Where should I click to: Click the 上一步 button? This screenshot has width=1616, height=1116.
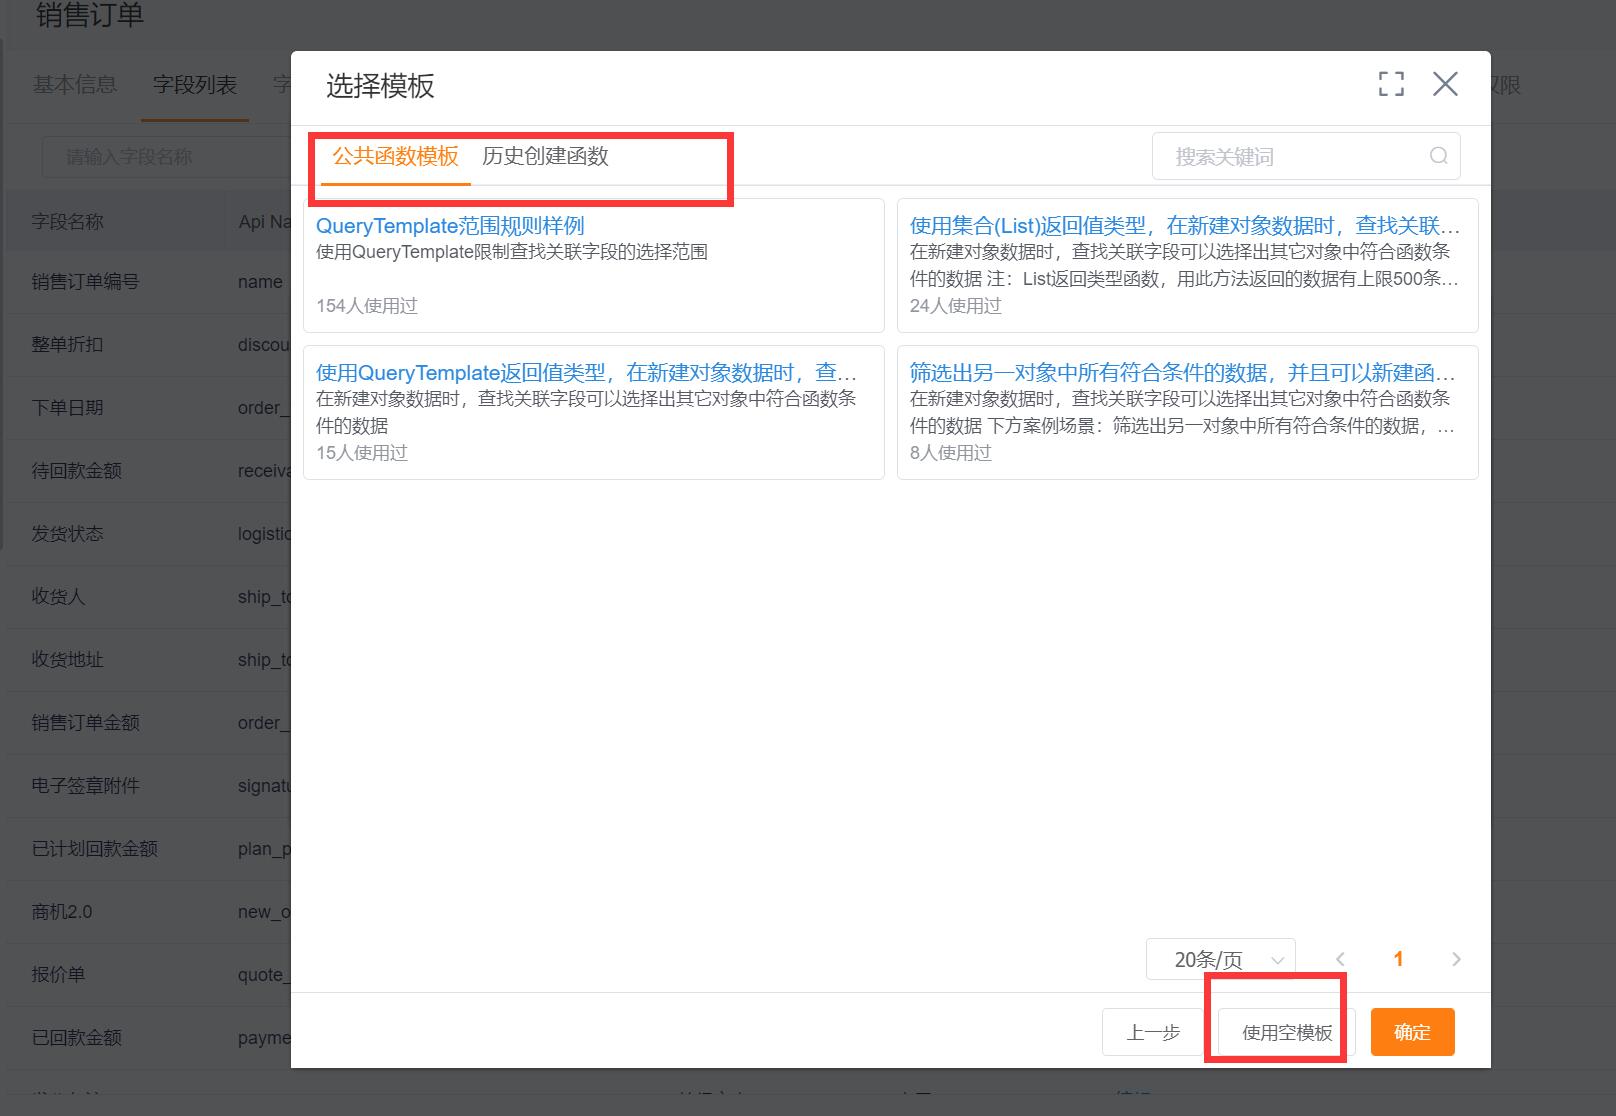(x=1153, y=1032)
